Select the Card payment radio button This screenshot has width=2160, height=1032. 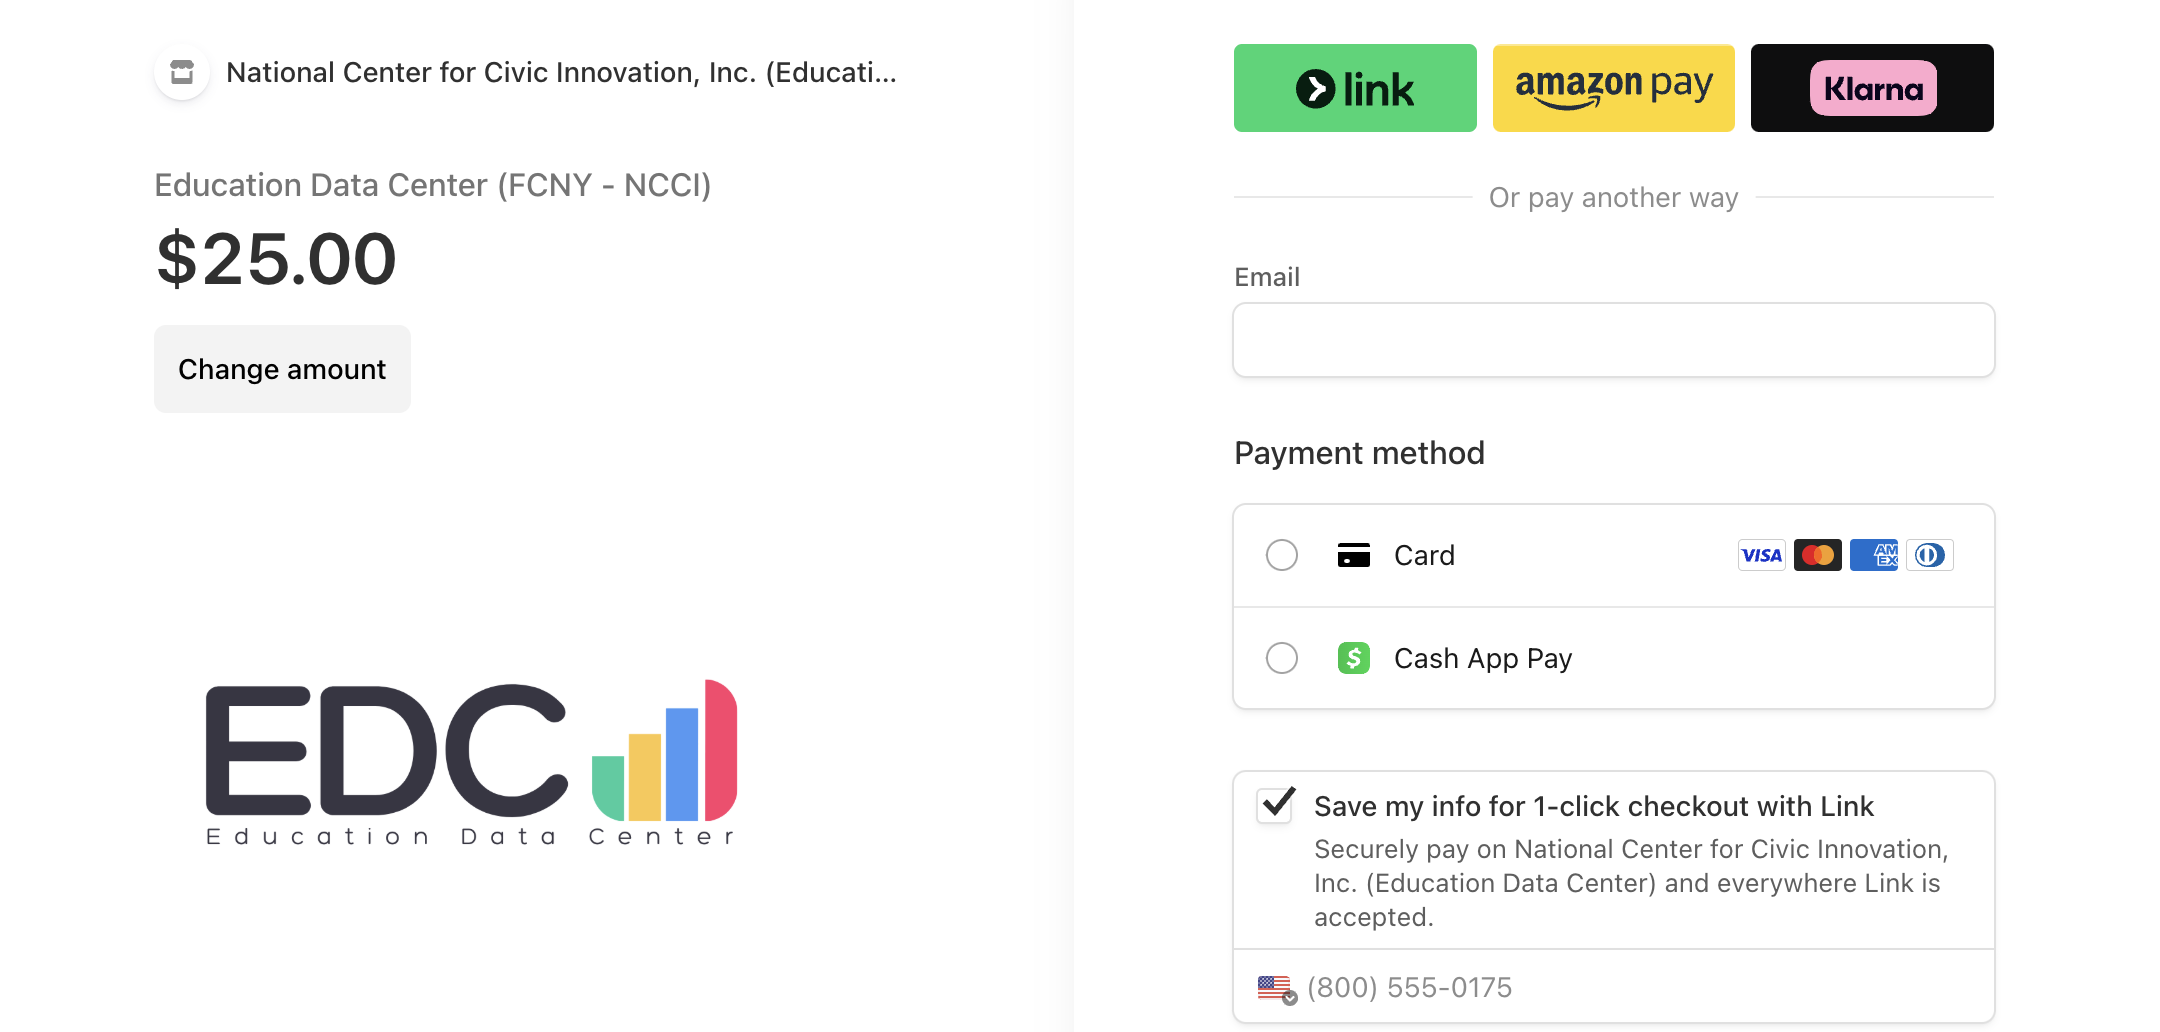[1281, 555]
